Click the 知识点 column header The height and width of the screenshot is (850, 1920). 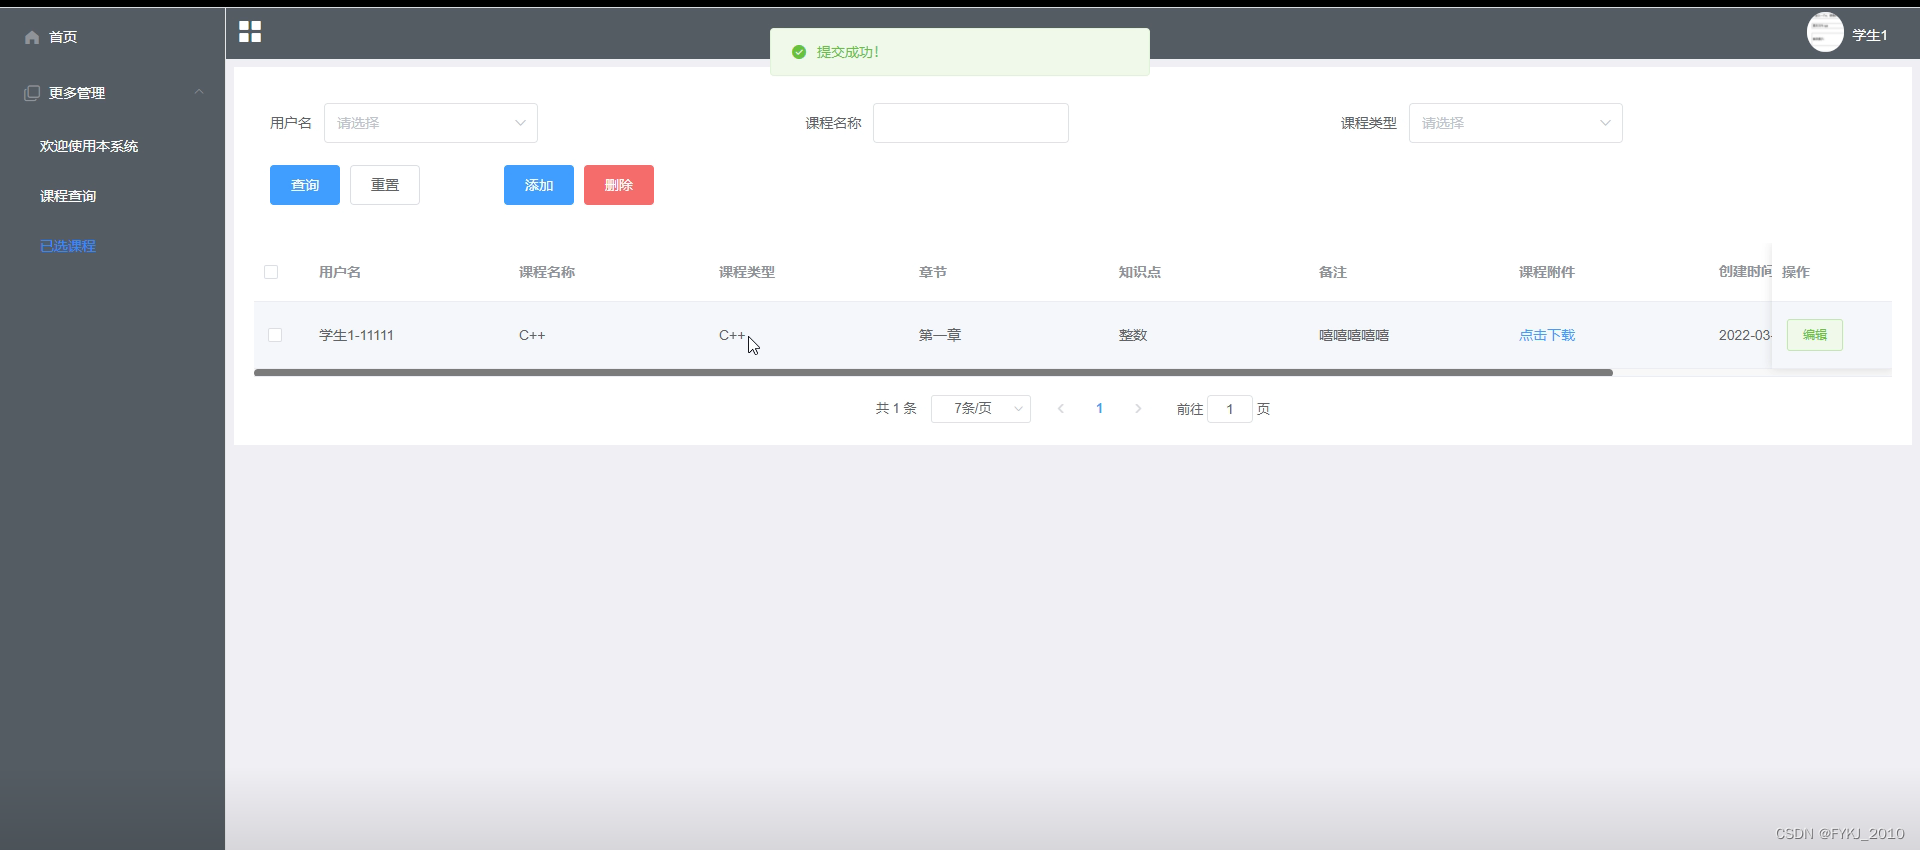pyautogui.click(x=1140, y=272)
